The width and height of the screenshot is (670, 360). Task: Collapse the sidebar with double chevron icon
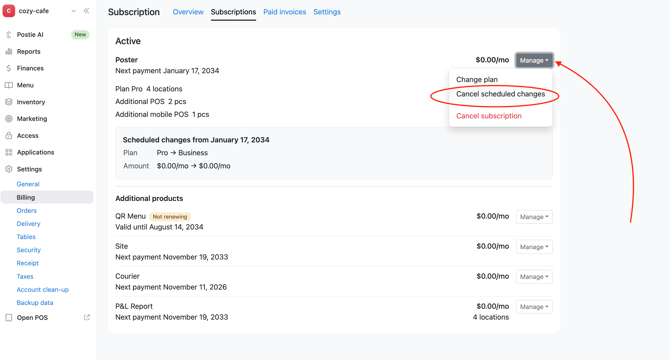pos(86,11)
